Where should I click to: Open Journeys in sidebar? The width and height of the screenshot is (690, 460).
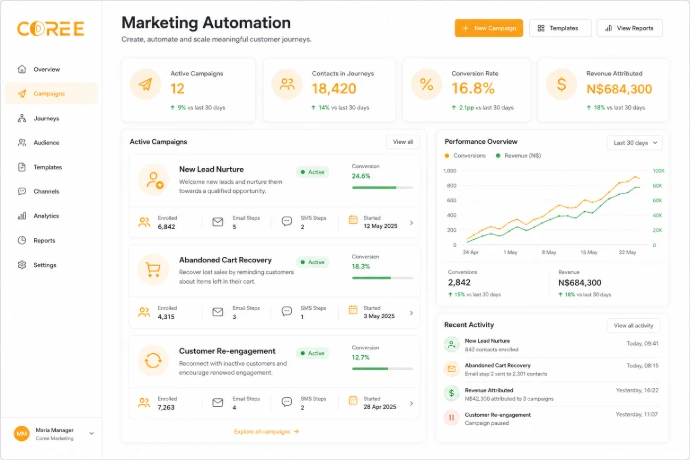pos(51,118)
